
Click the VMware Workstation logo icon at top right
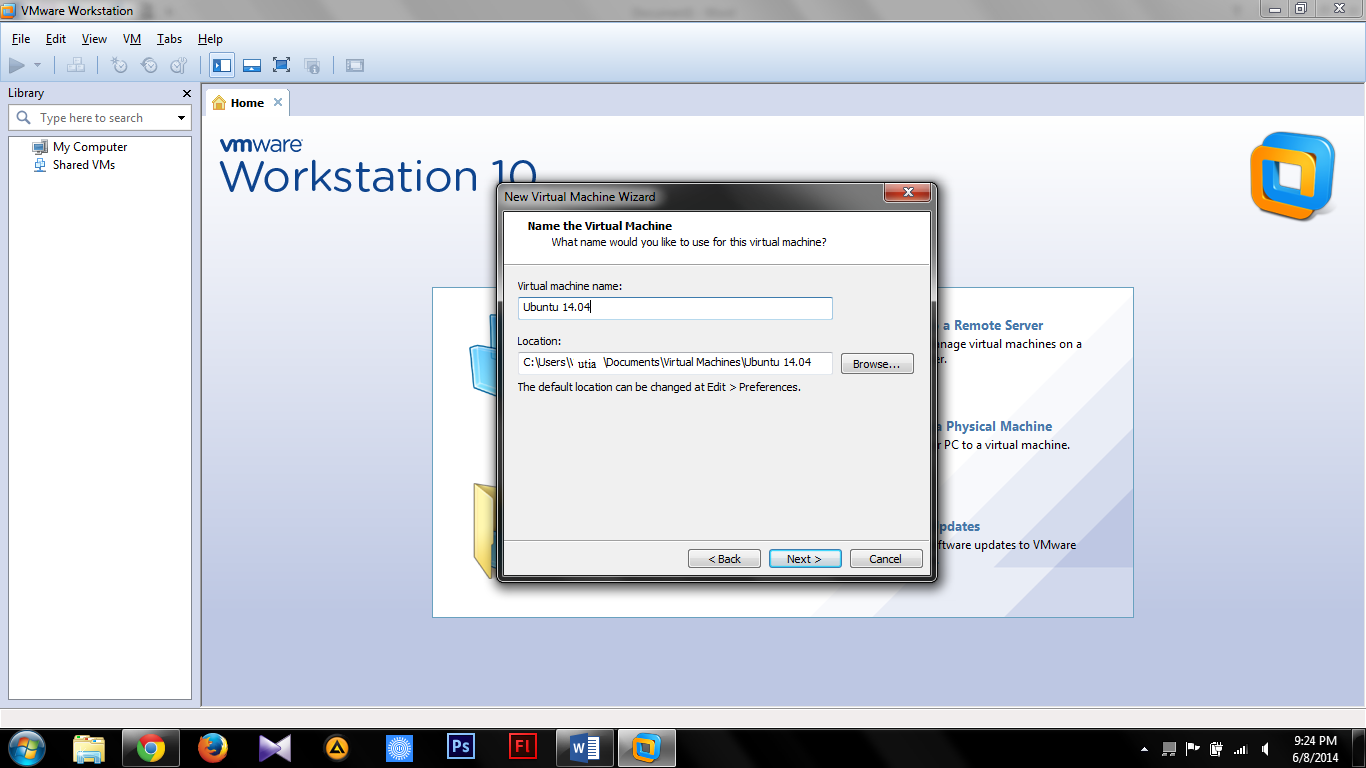point(1292,176)
